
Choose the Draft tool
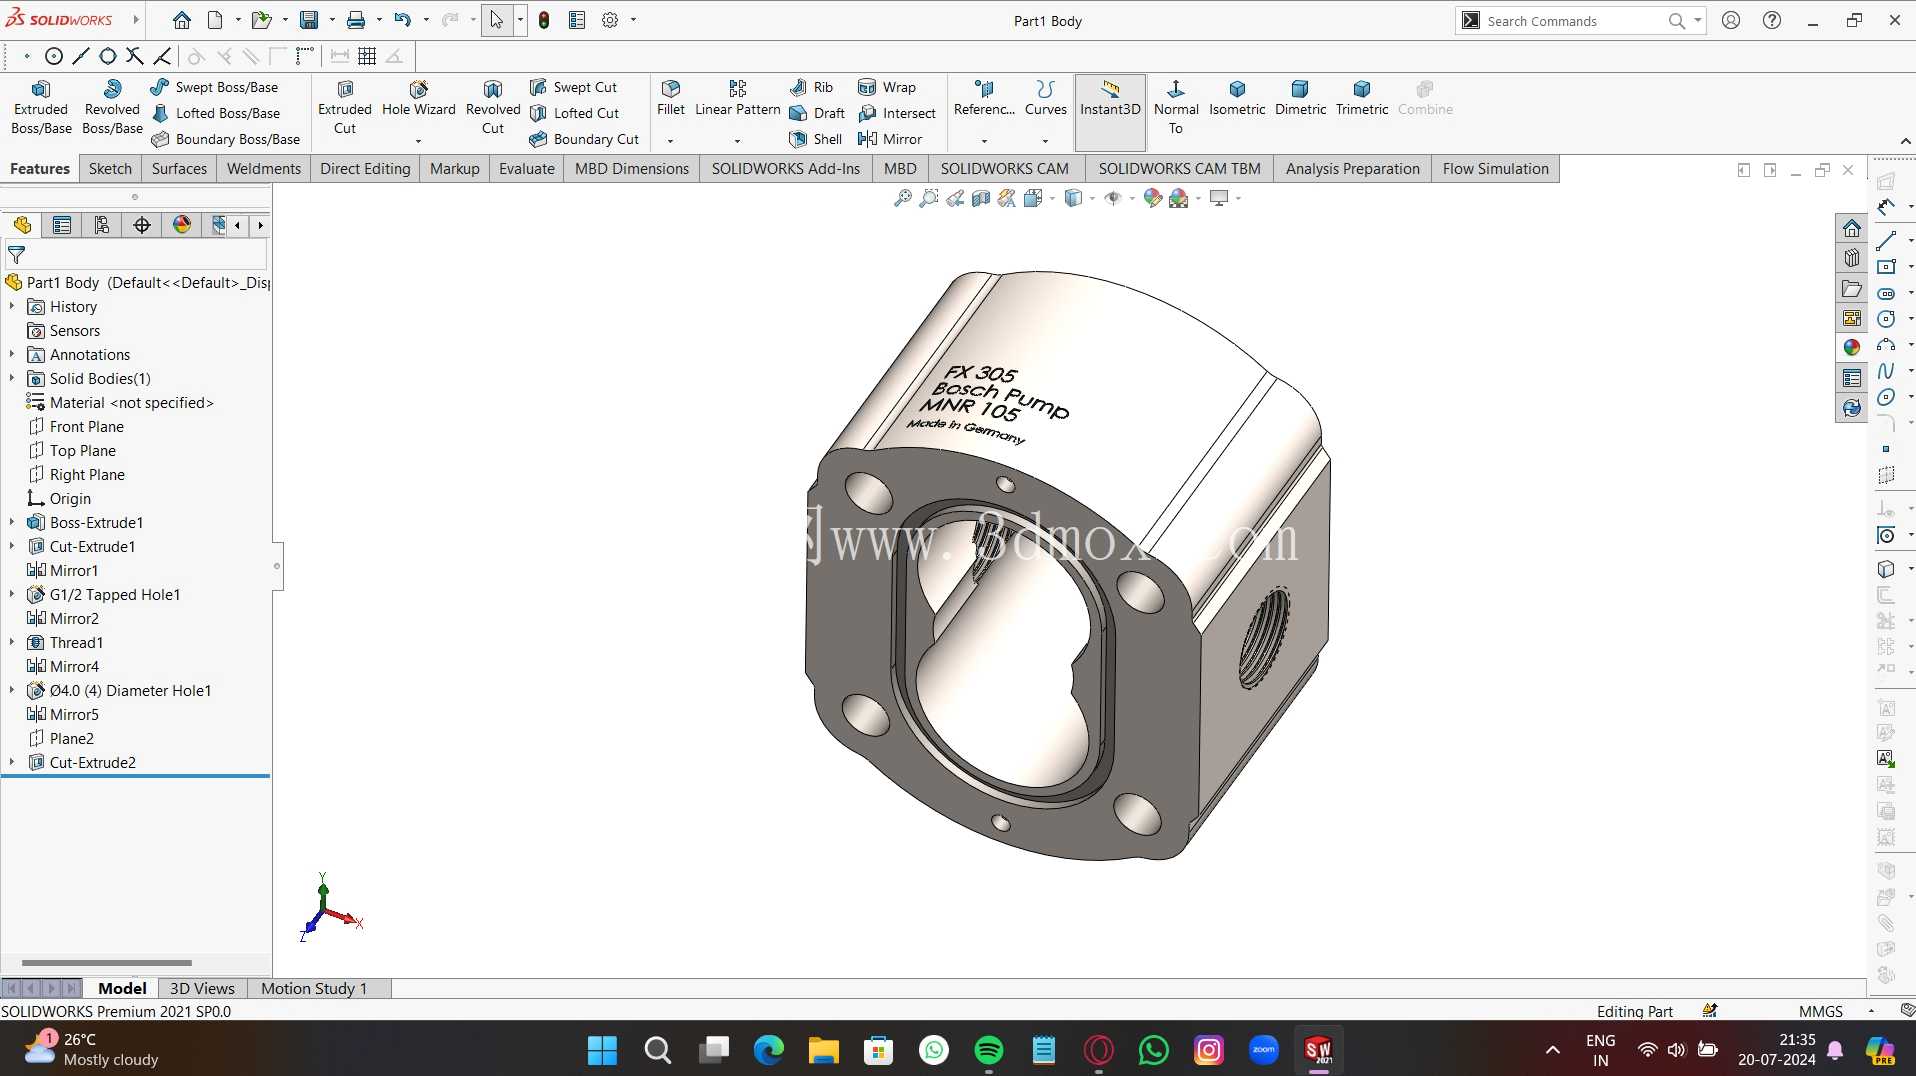click(817, 113)
